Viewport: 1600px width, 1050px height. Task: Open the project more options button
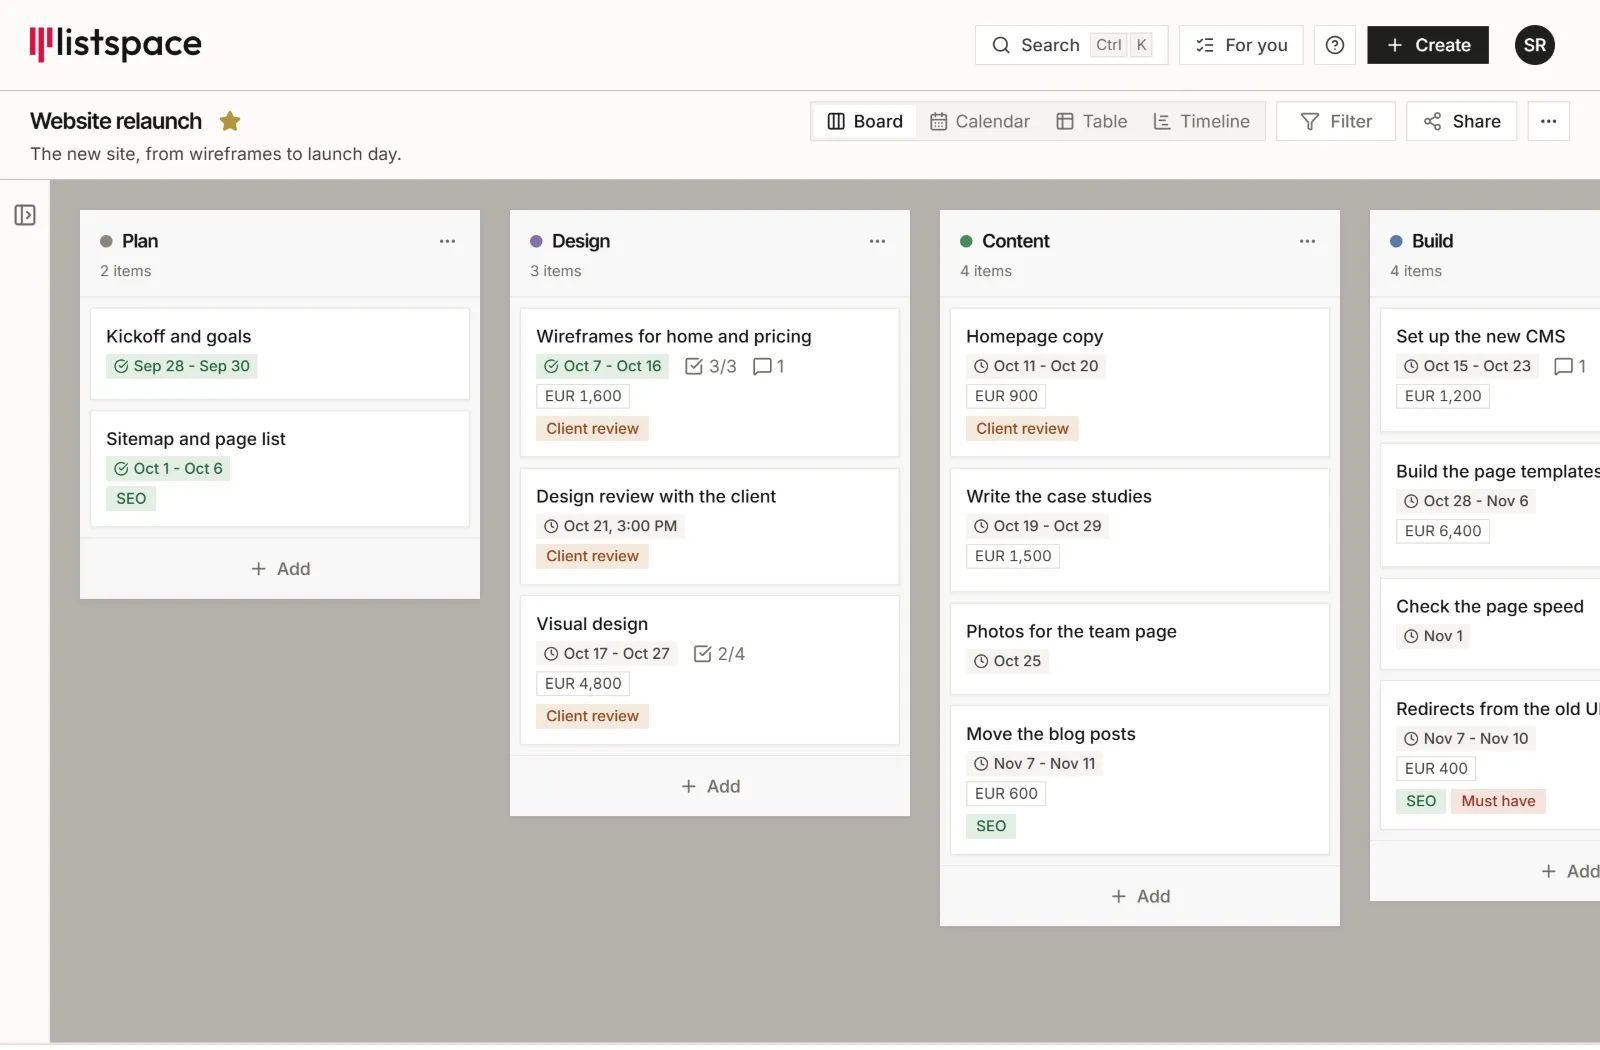click(1548, 121)
